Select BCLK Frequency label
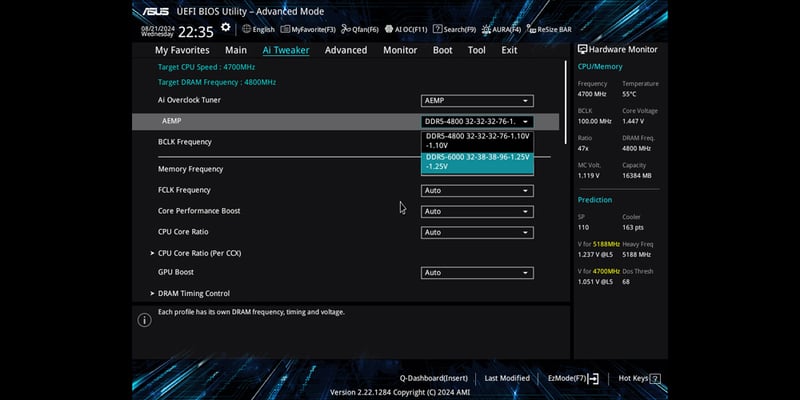Screen dimensions: 800x400 (185, 142)
